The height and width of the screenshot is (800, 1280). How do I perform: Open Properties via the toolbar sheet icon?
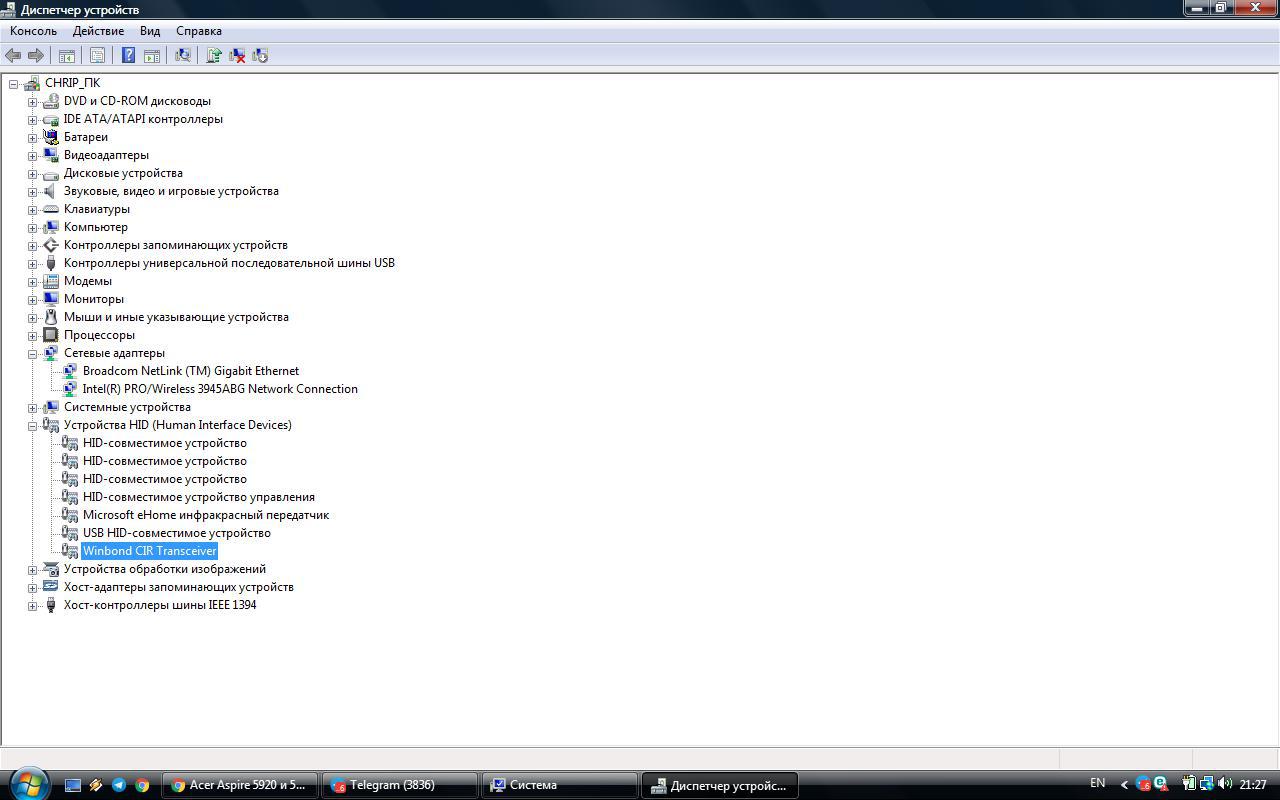pos(97,56)
